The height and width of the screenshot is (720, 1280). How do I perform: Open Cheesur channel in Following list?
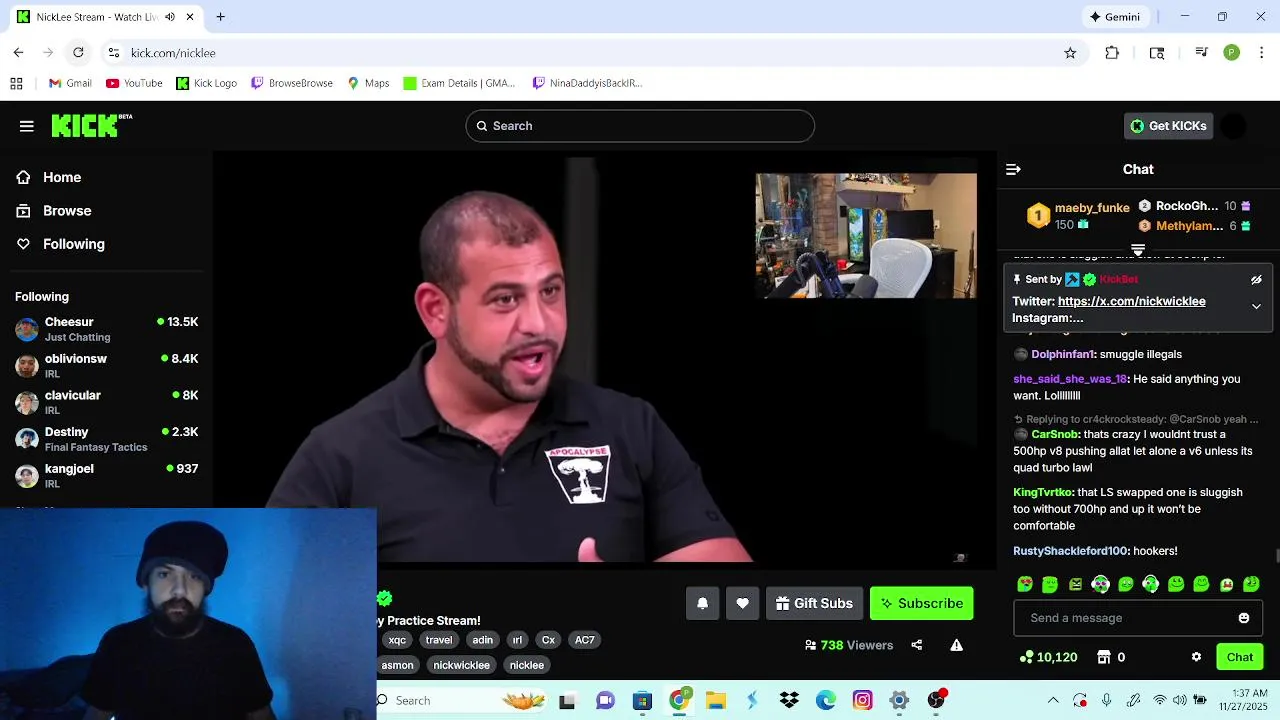(x=106, y=329)
